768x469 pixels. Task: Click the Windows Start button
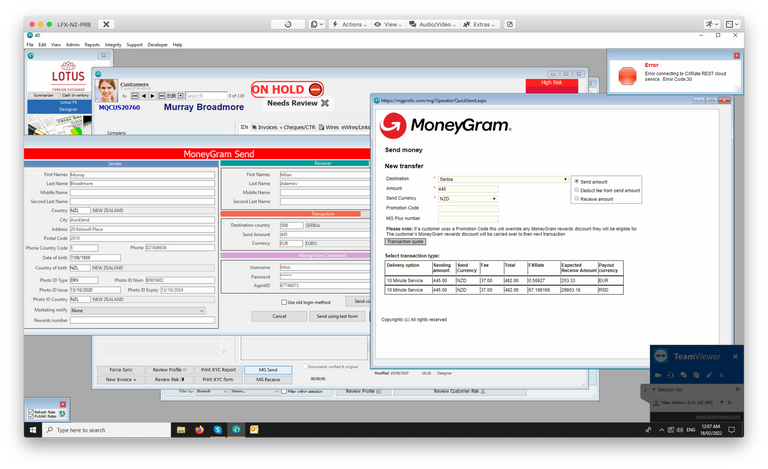click(x=33, y=430)
